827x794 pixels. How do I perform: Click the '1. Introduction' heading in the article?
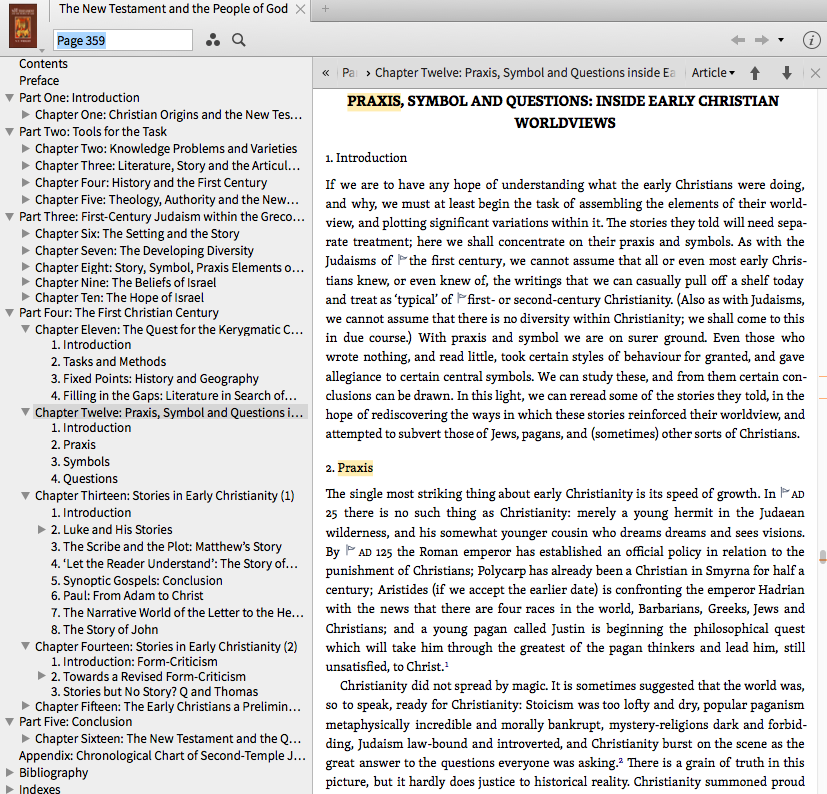tap(366, 158)
